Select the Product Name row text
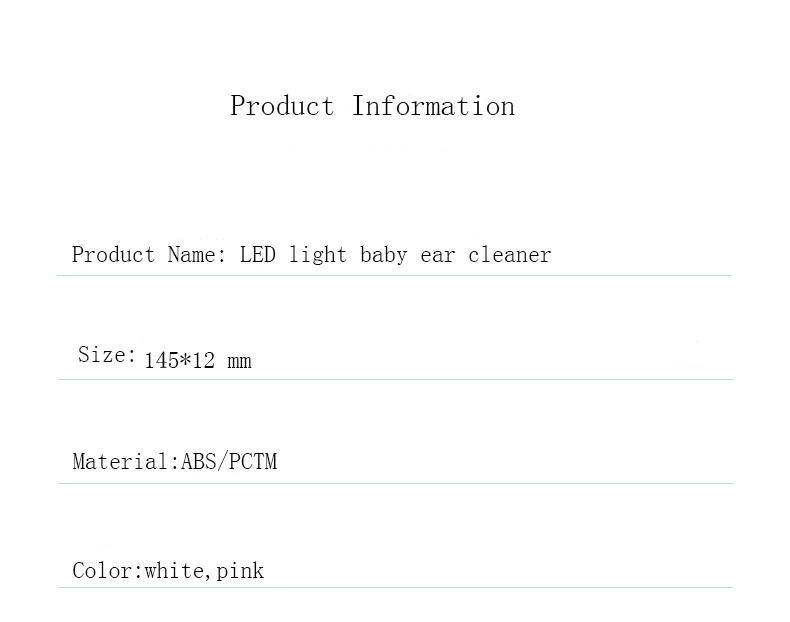Screen dimensions: 790x622 pyautogui.click(x=311, y=255)
